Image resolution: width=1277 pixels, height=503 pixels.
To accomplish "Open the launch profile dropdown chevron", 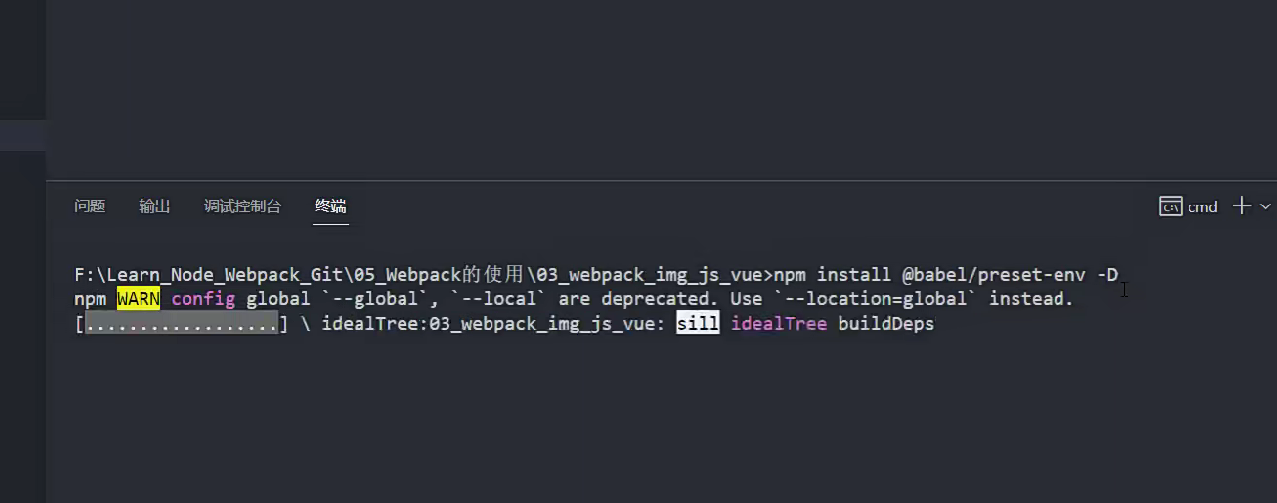I will tap(1265, 206).
